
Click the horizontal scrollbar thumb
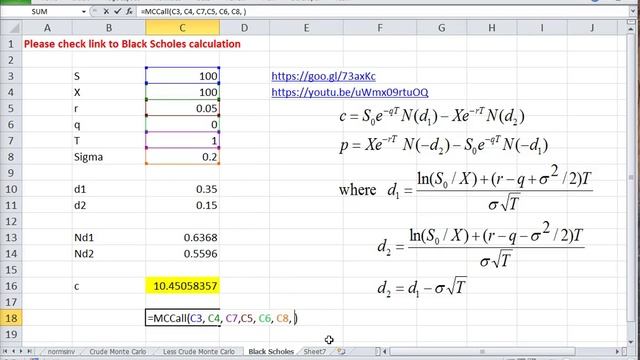click(x=482, y=351)
